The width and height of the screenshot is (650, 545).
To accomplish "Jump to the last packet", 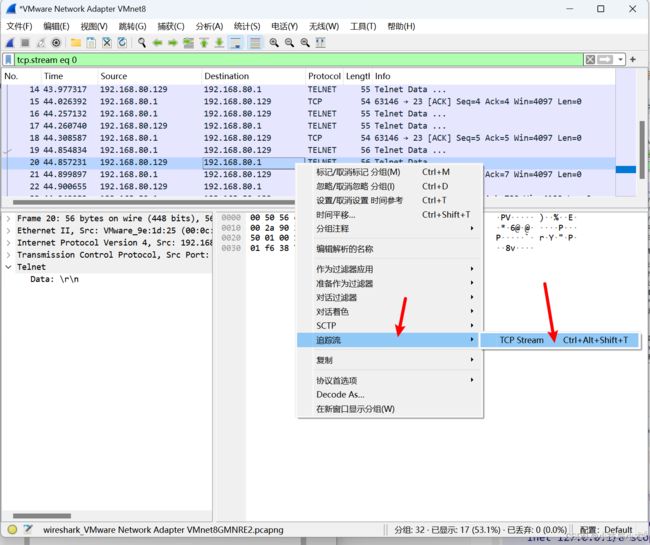I will click(219, 42).
